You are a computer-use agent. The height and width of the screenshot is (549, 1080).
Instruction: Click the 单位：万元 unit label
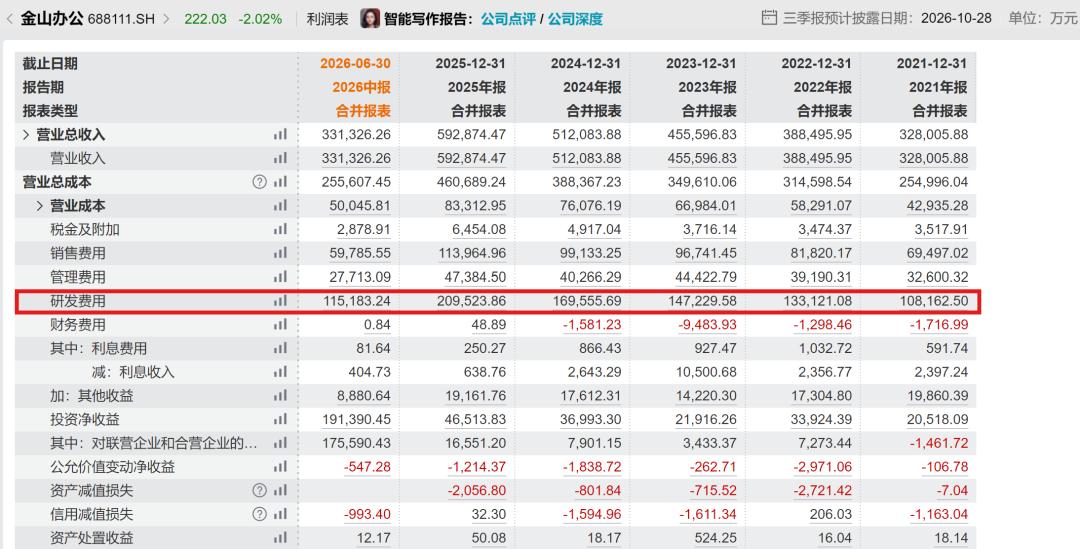pos(1042,18)
